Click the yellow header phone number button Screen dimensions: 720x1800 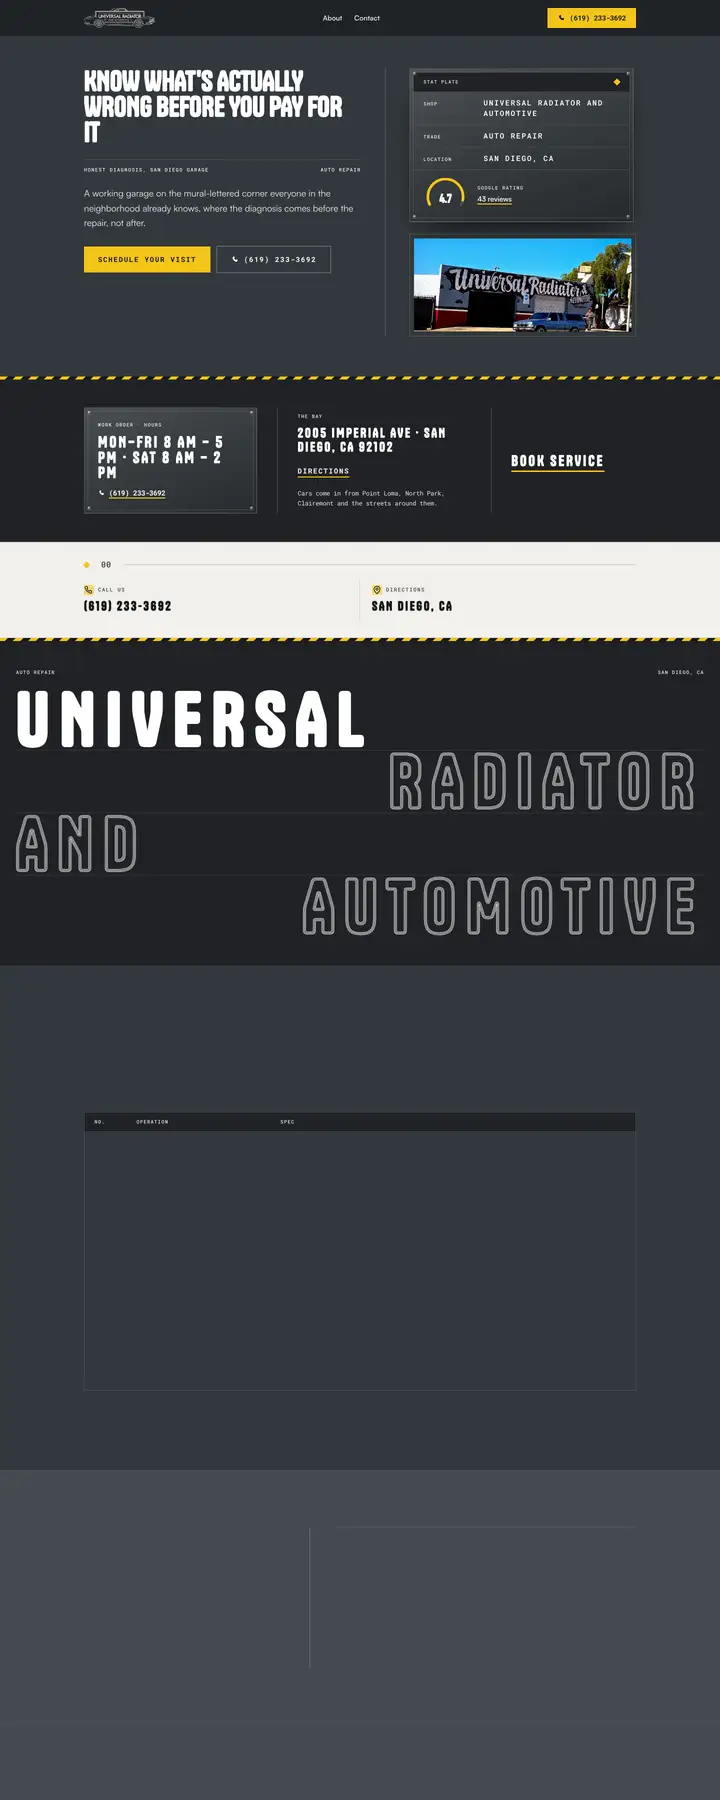coord(591,18)
